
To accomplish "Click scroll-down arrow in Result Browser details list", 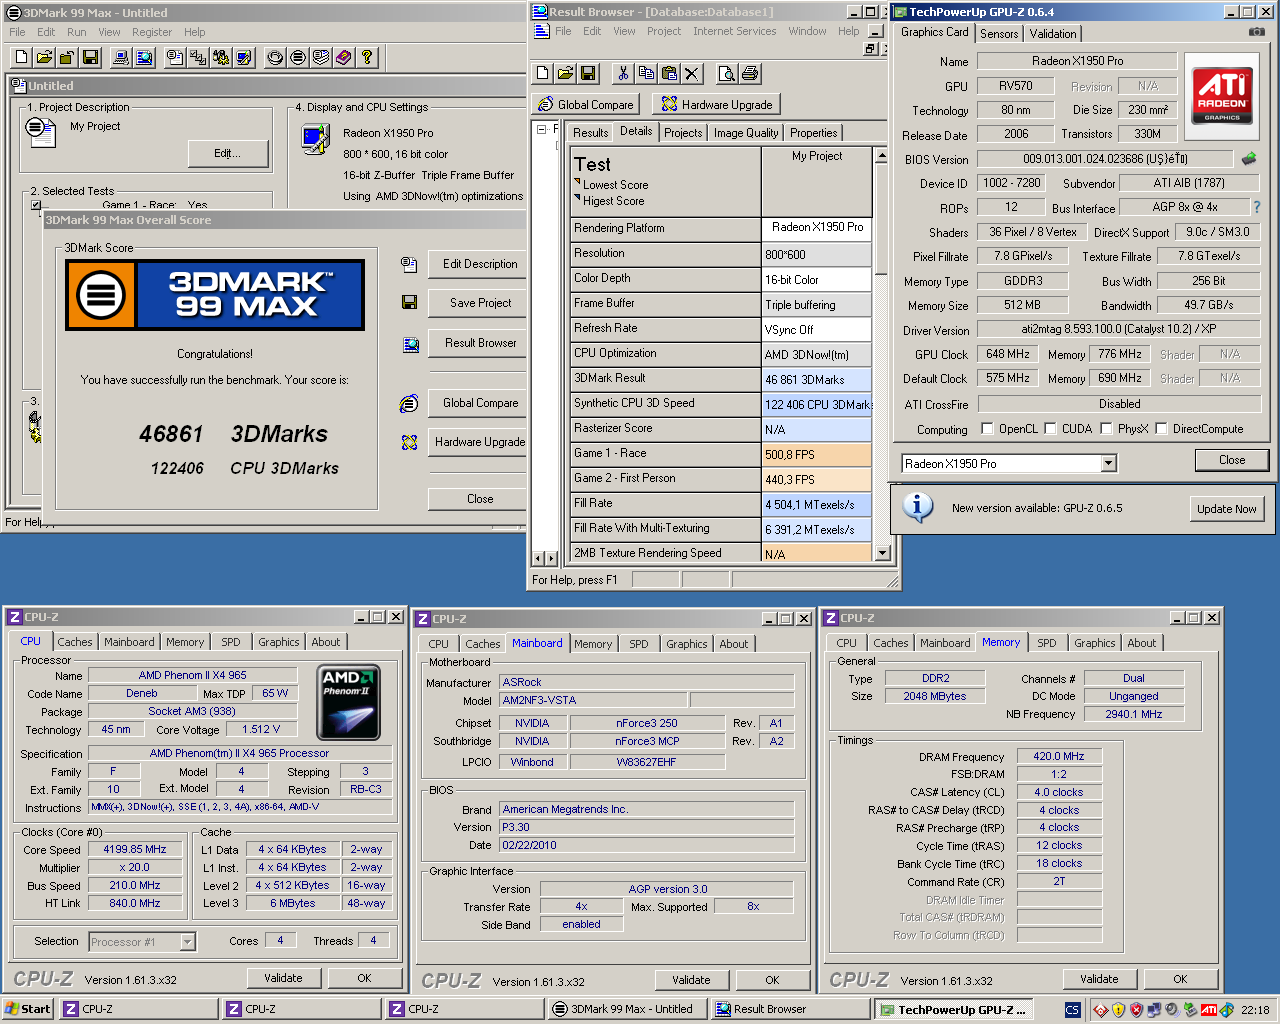I will tap(881, 553).
